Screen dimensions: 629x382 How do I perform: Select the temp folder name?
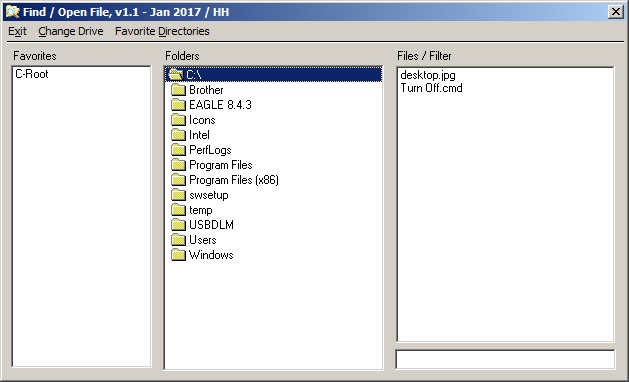(201, 210)
